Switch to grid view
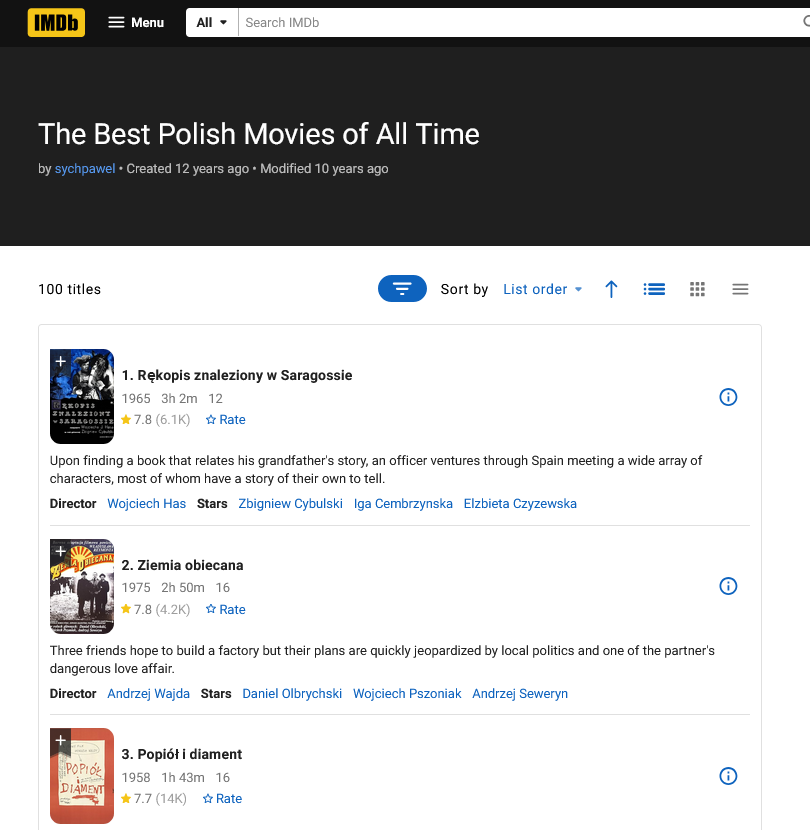 coord(697,289)
